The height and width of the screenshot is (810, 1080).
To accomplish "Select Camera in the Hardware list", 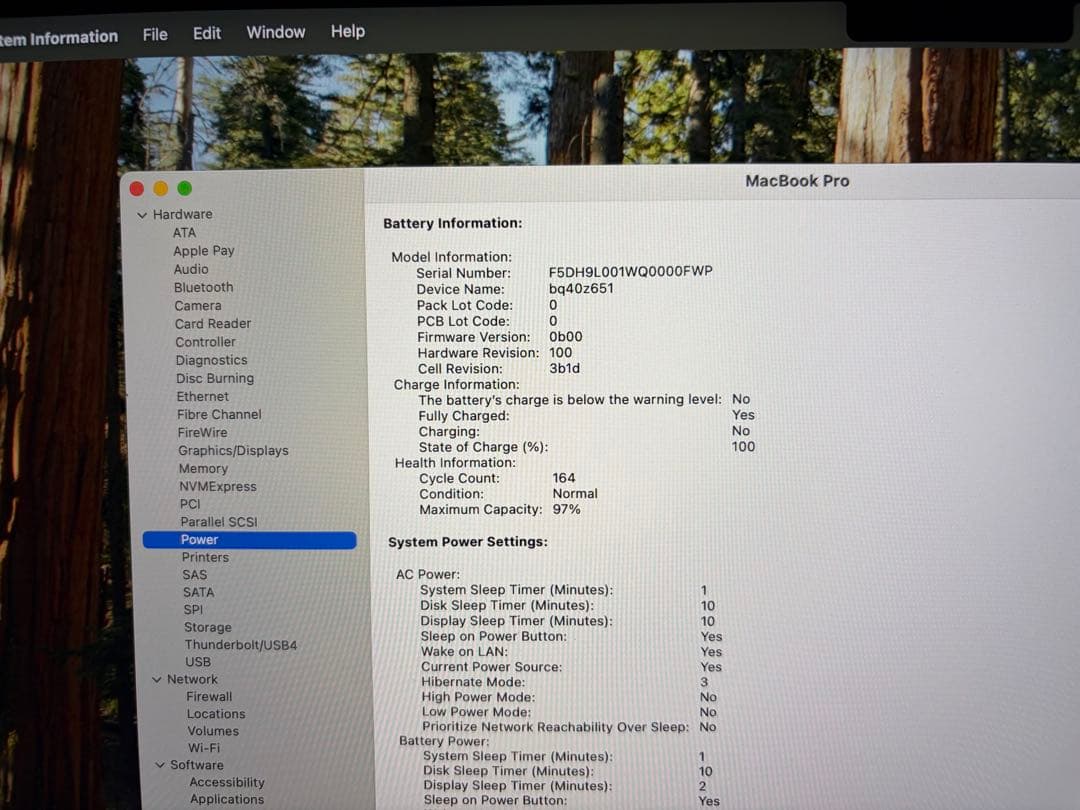I will point(198,305).
